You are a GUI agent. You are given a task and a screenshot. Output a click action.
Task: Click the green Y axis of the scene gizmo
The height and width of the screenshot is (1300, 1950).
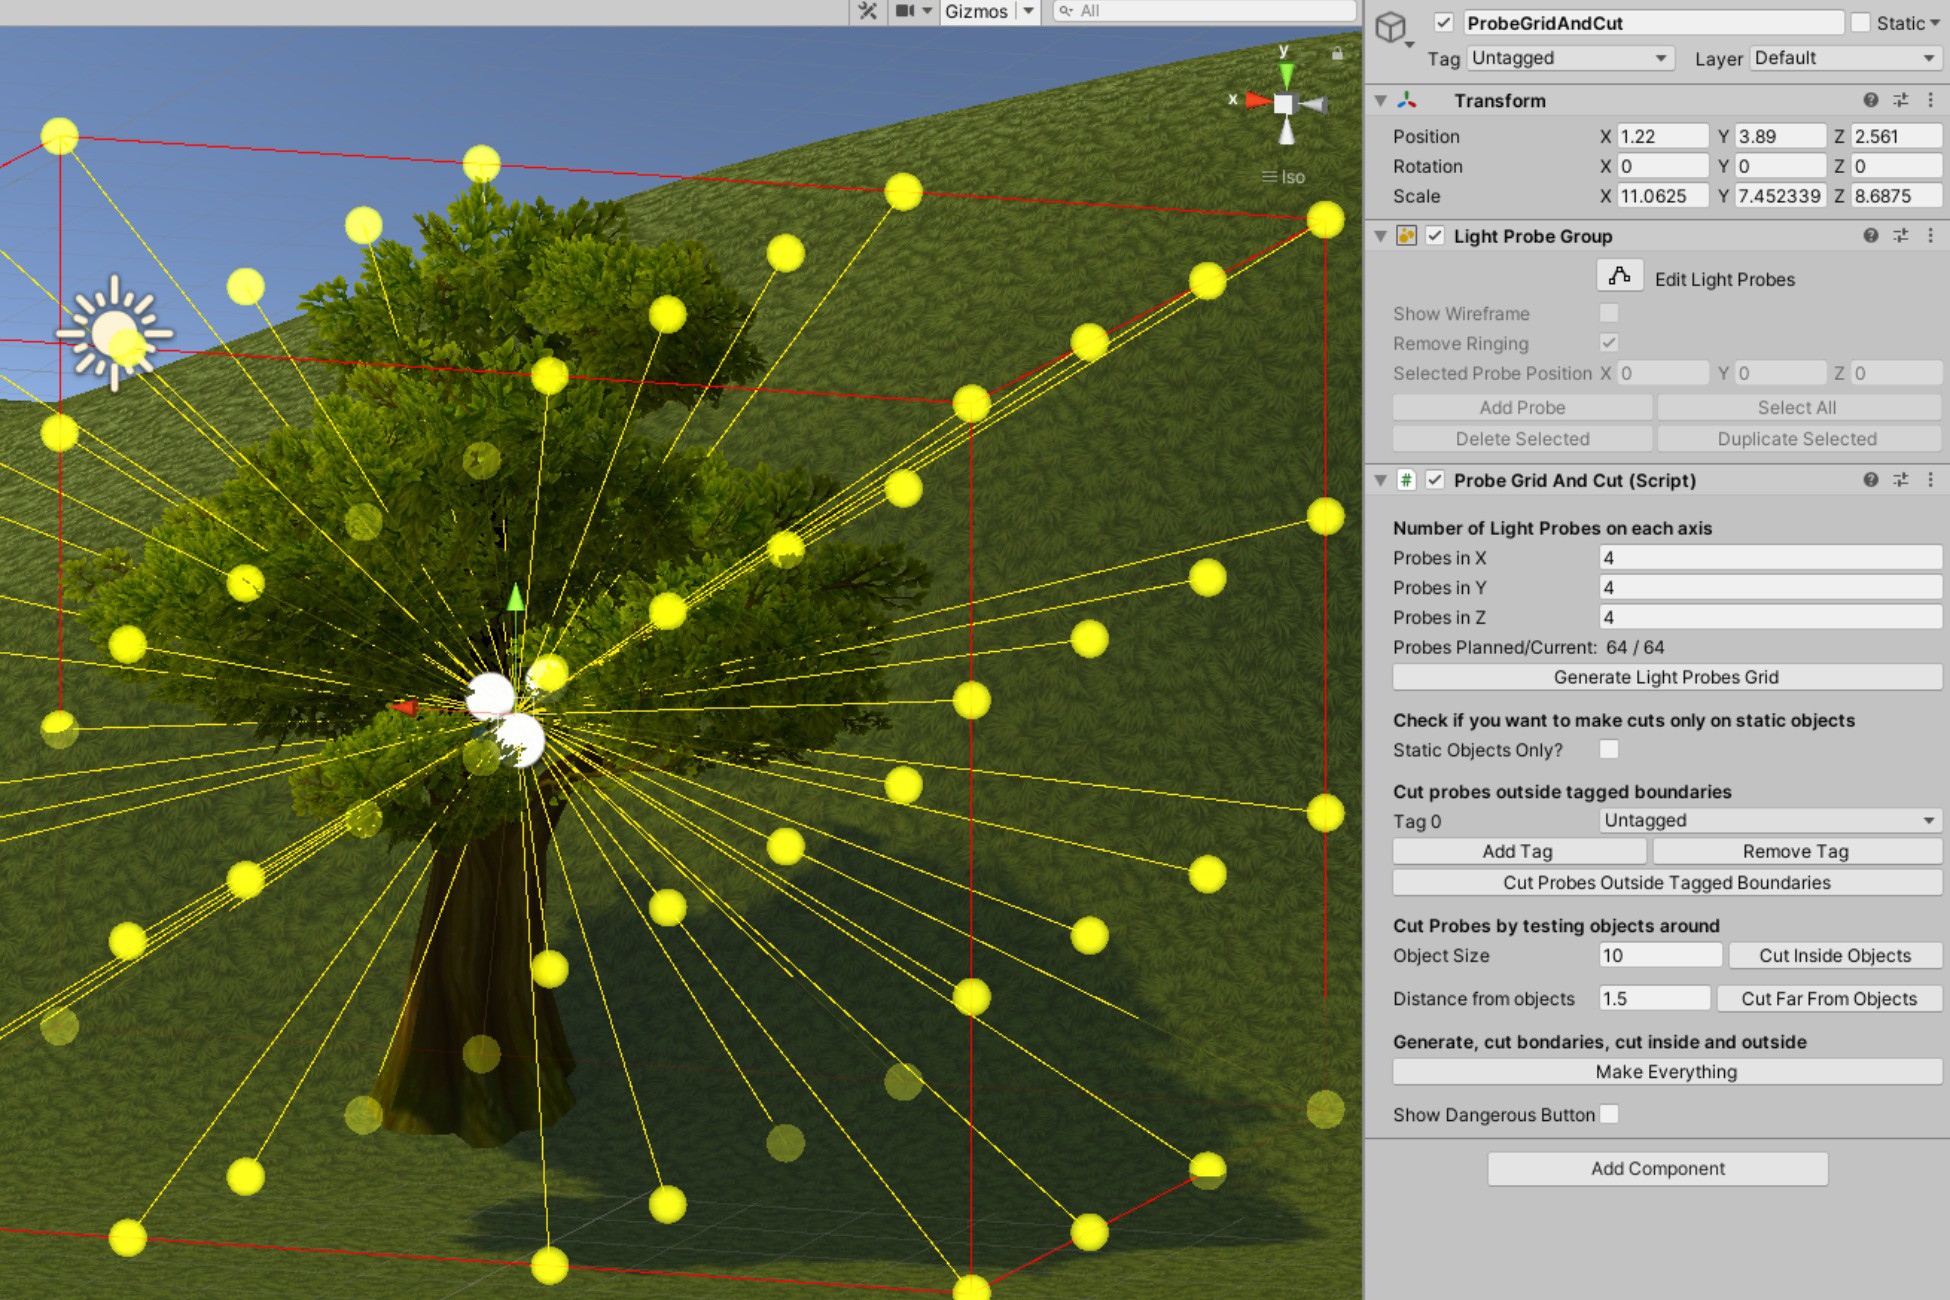[x=1285, y=72]
